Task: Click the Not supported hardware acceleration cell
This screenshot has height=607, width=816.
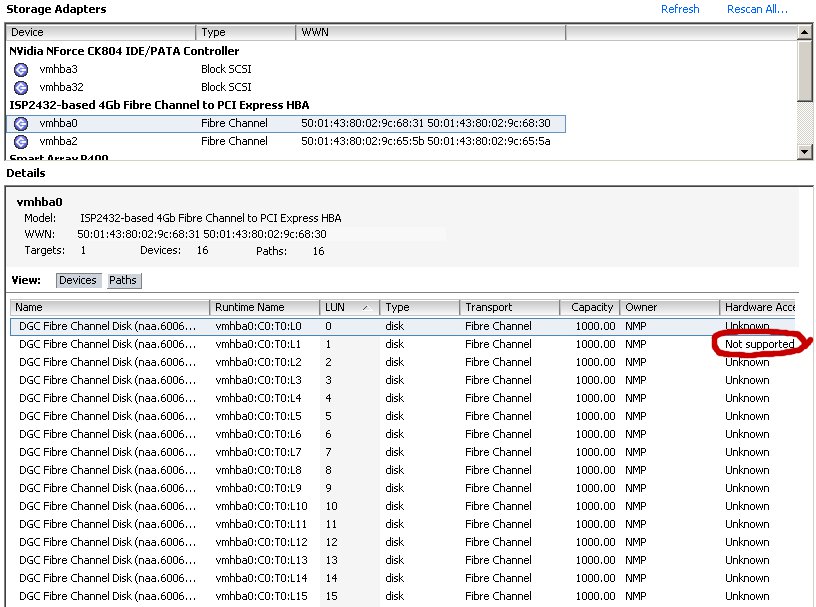Action: point(759,344)
